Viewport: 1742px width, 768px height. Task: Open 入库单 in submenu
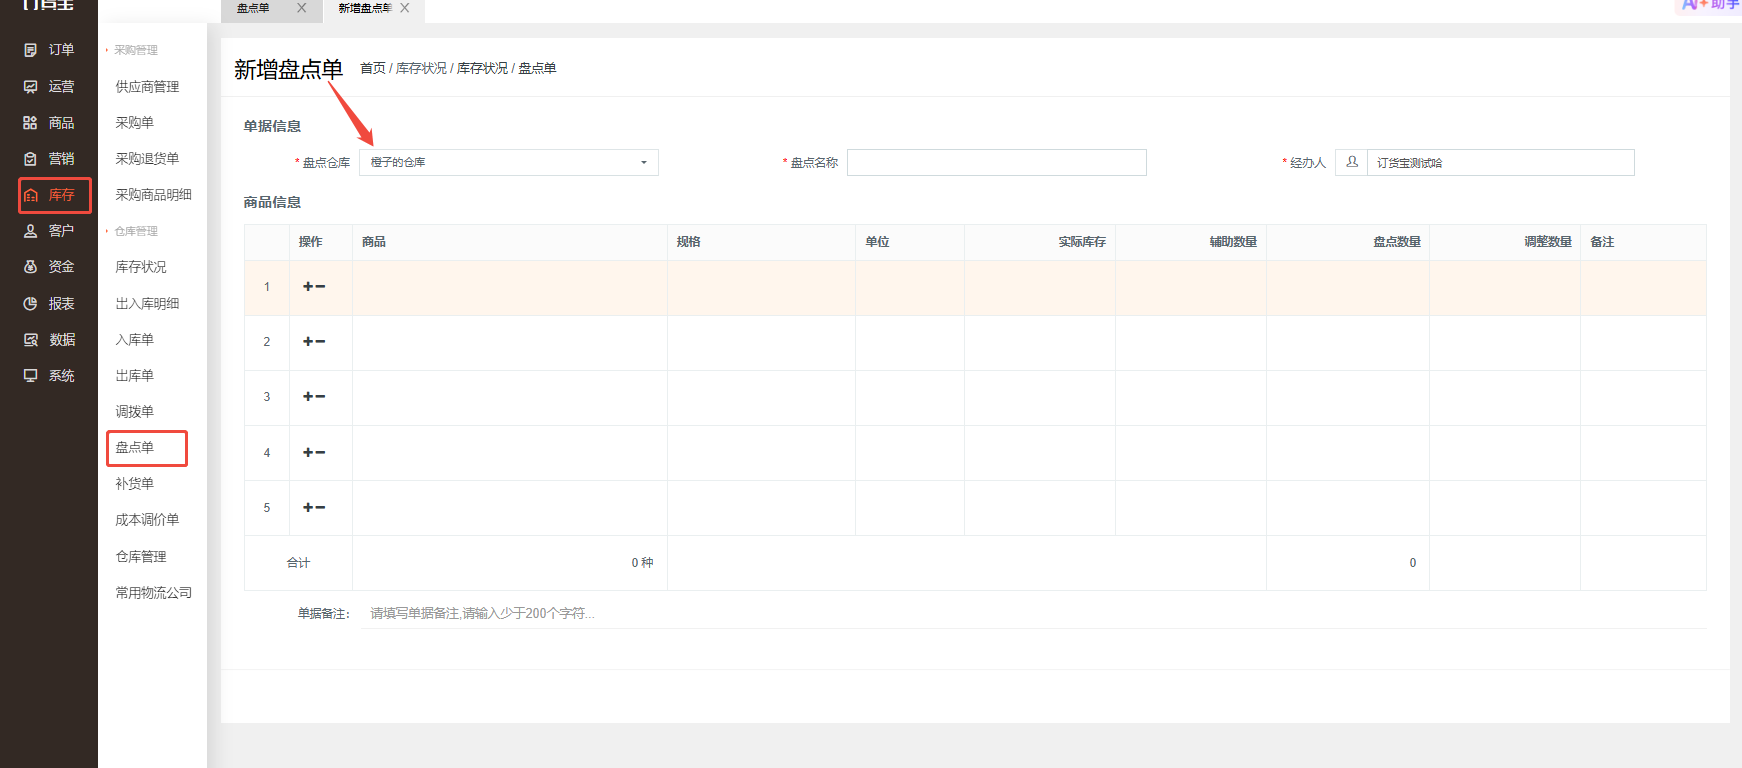[134, 340]
